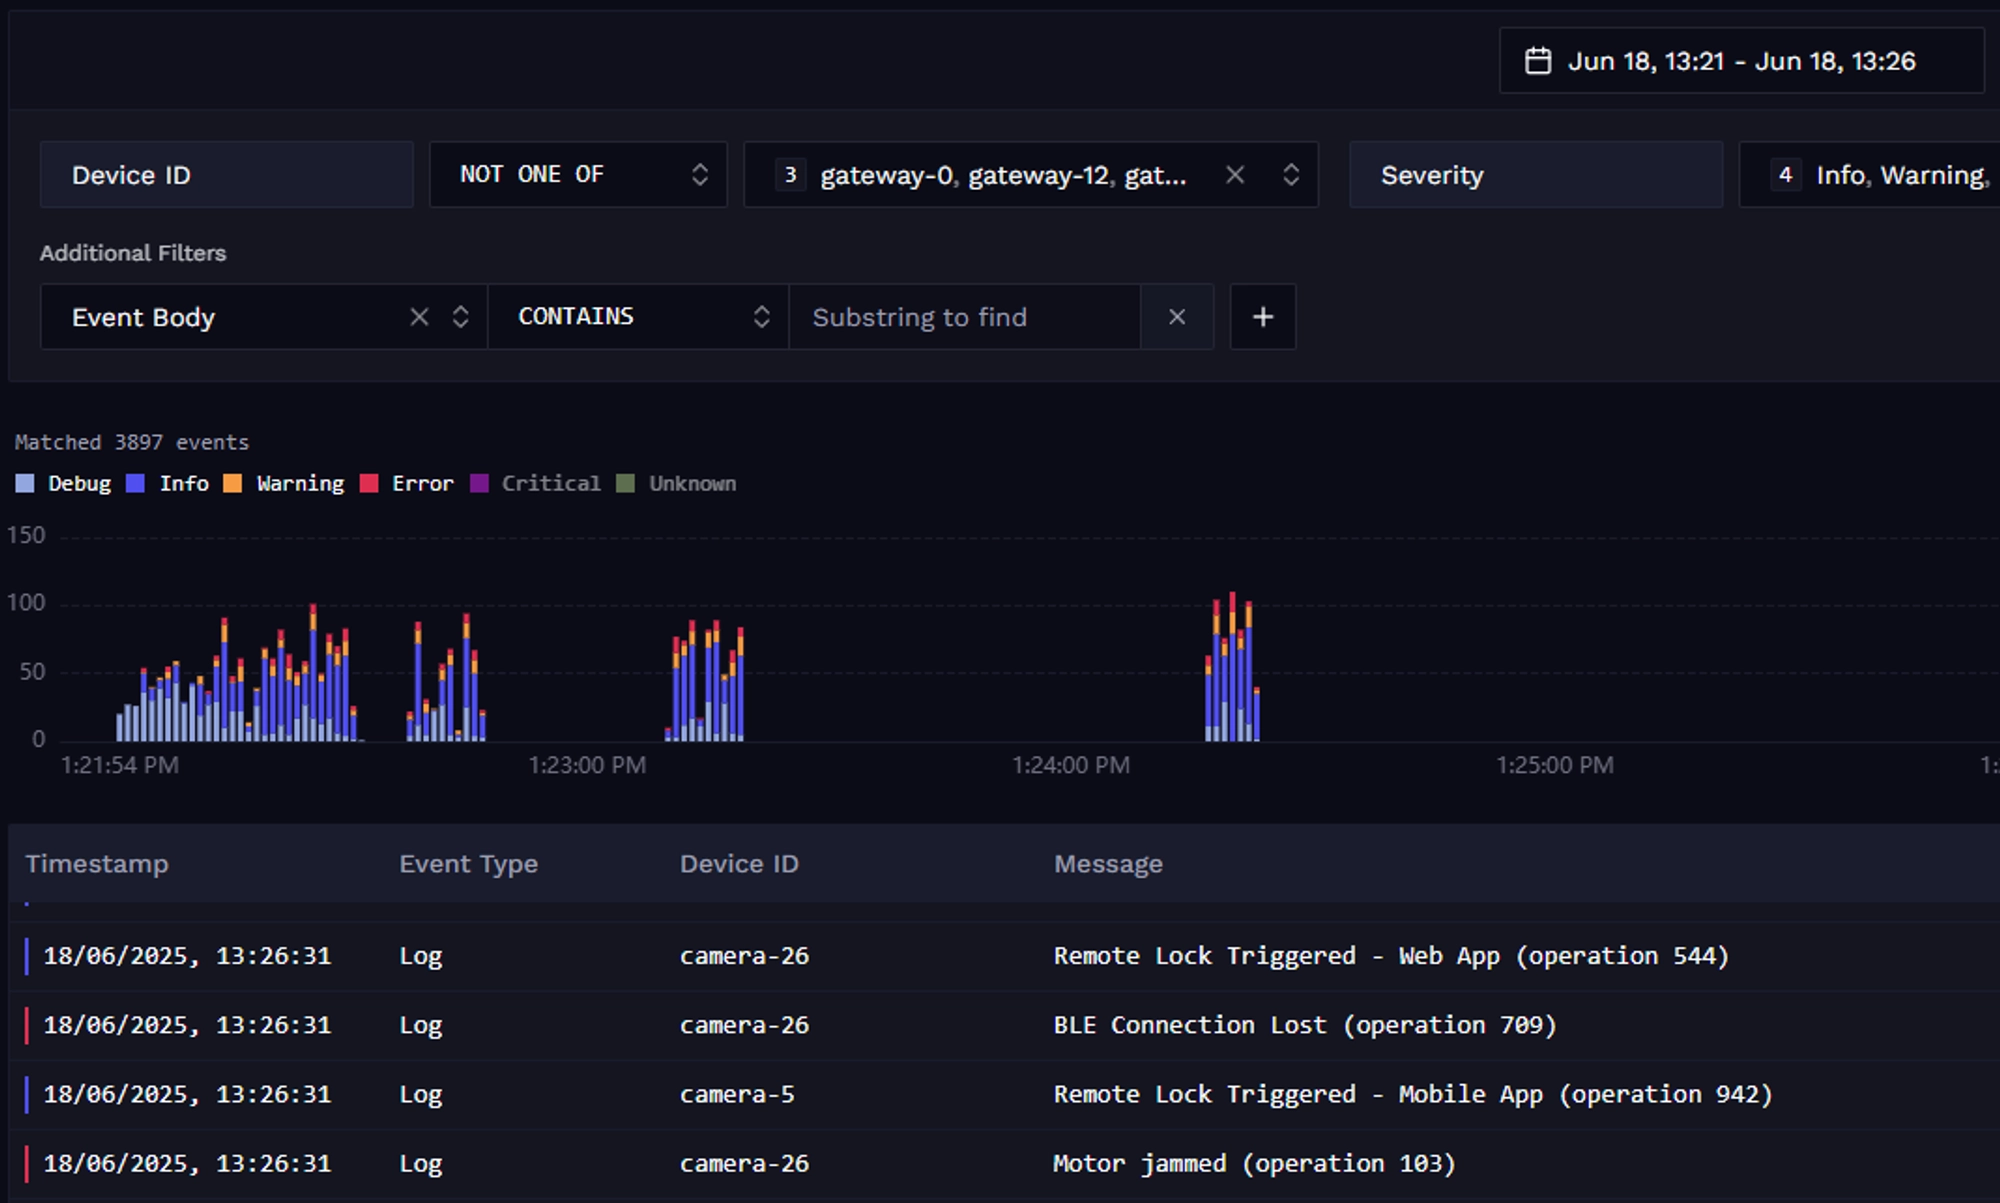Expand the Event Body field chevrons

click(460, 317)
